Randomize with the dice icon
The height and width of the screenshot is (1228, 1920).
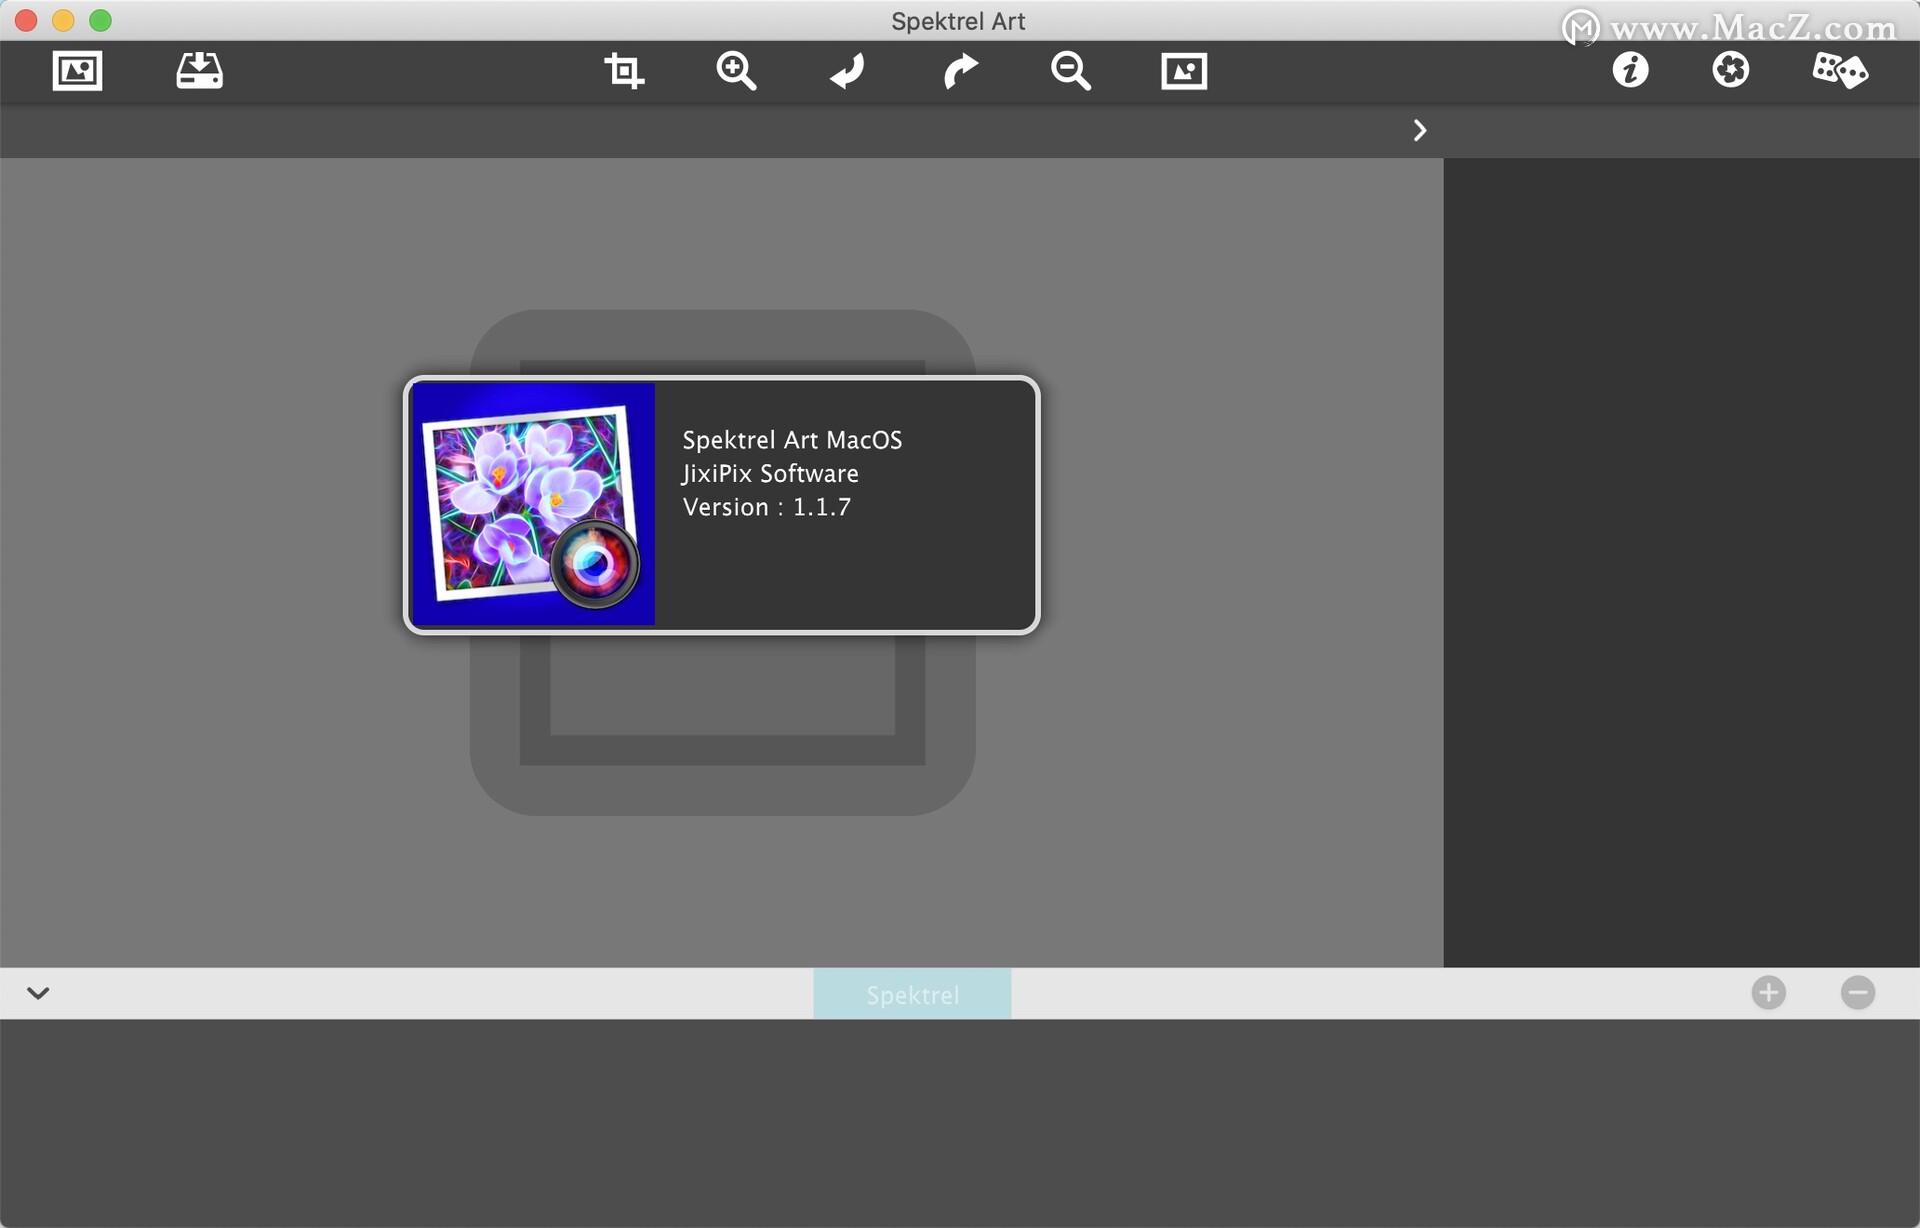click(1840, 70)
